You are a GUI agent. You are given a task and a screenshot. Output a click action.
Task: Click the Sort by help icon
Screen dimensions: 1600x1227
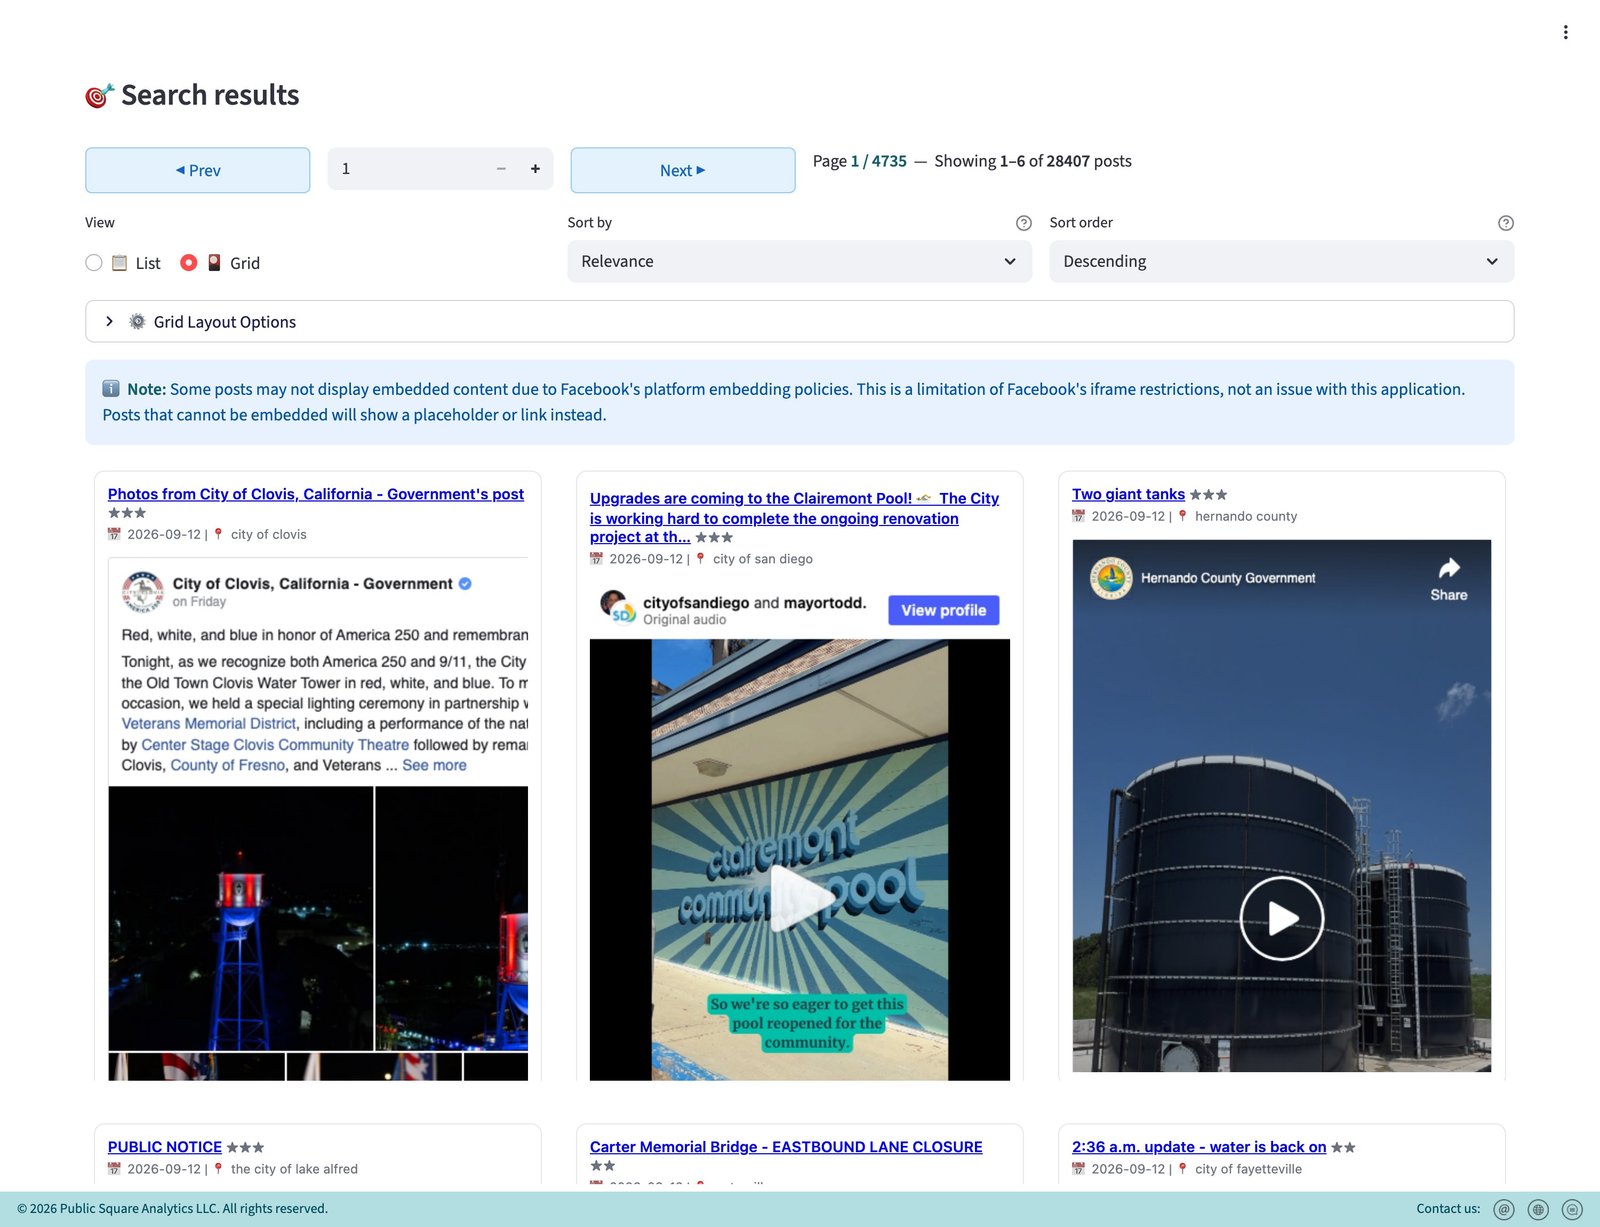[1023, 223]
